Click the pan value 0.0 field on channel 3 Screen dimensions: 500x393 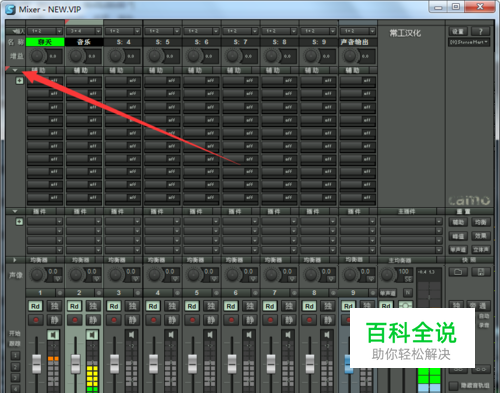pos(131,271)
